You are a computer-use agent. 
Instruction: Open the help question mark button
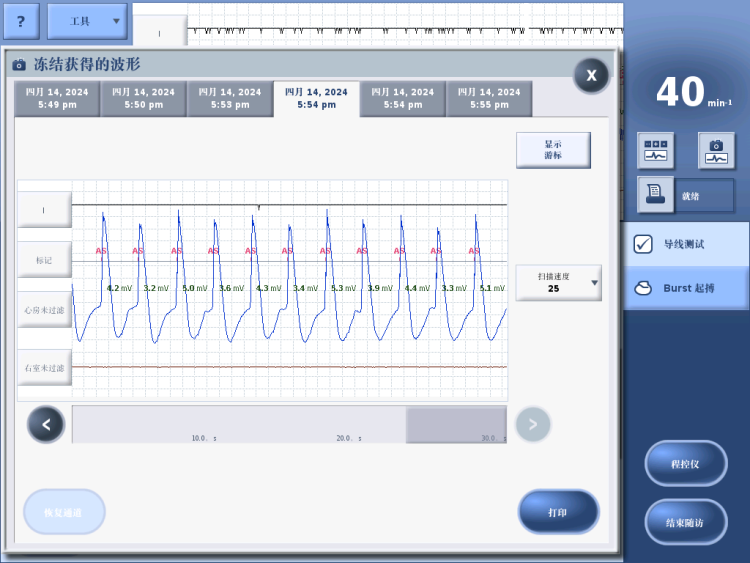tap(21, 20)
